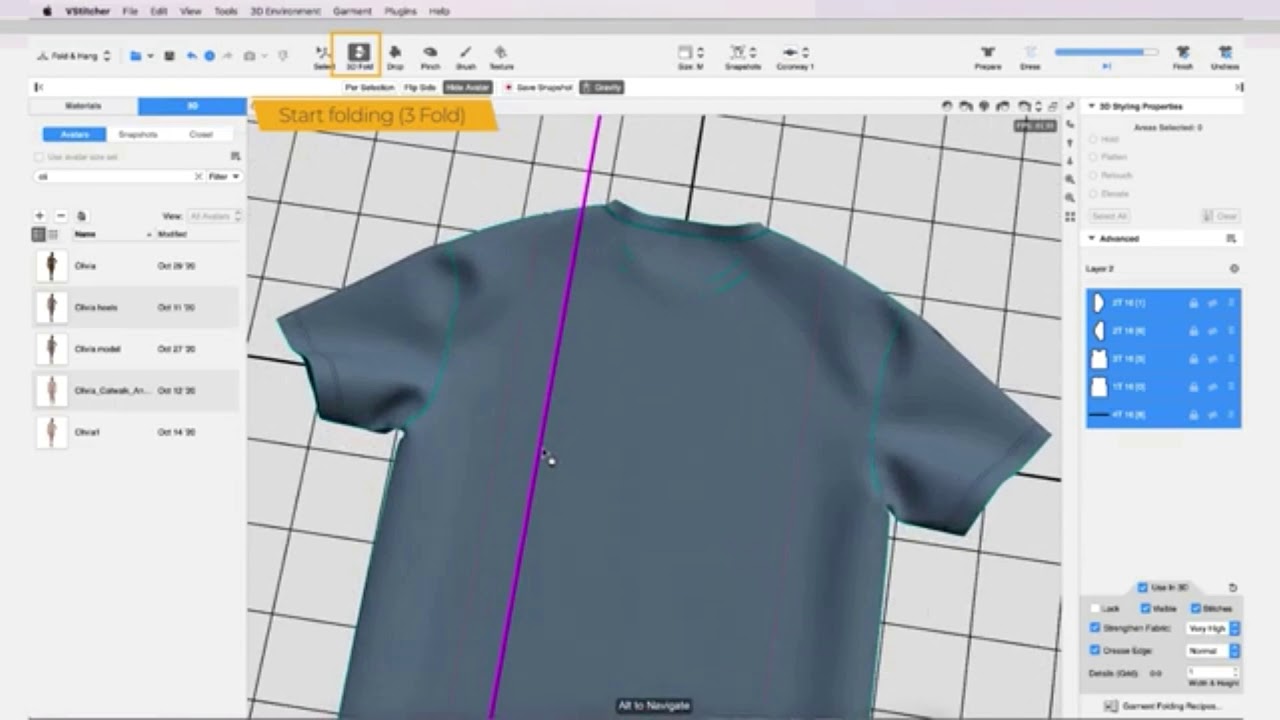This screenshot has width=1280, height=720.
Task: Reset advanced settings with circular arrow icon
Action: coord(1233,588)
